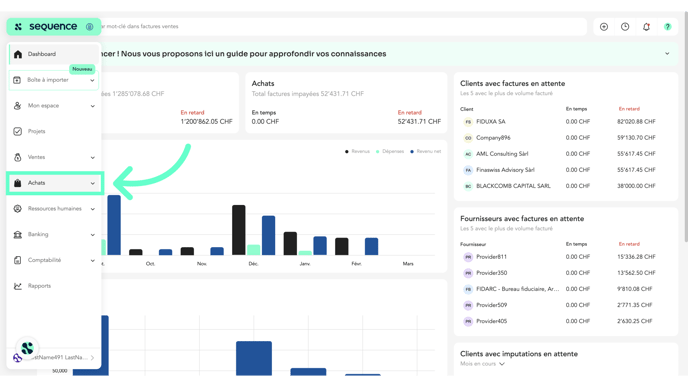Viewport: 688px width, 387px height.
Task: Click the Rapports chart icon
Action: point(18,286)
